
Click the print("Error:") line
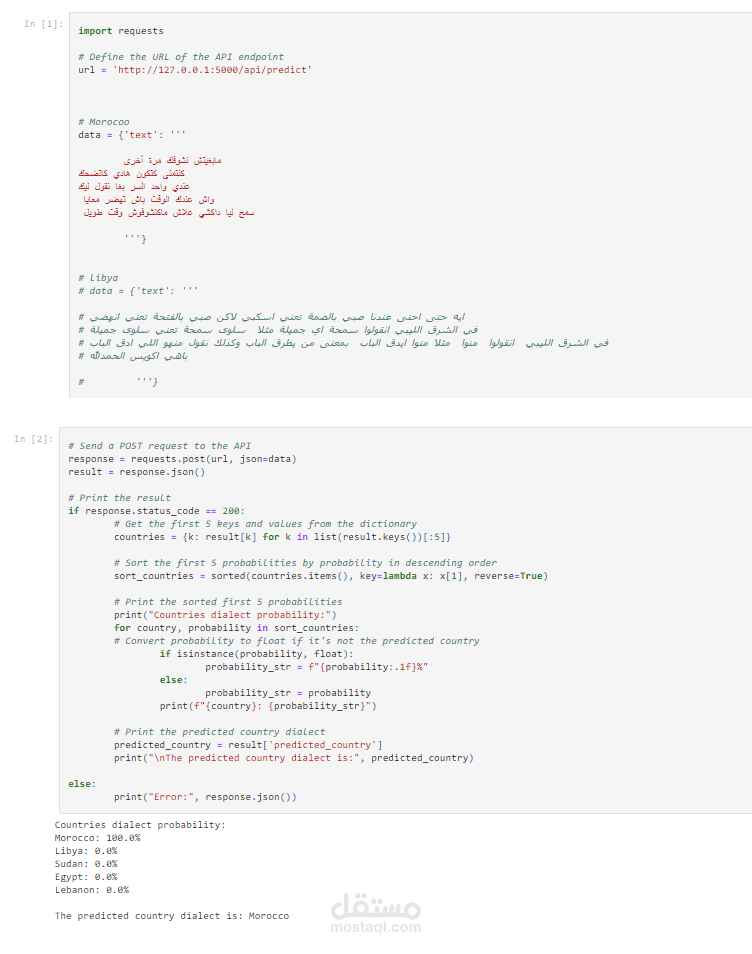pos(205,797)
